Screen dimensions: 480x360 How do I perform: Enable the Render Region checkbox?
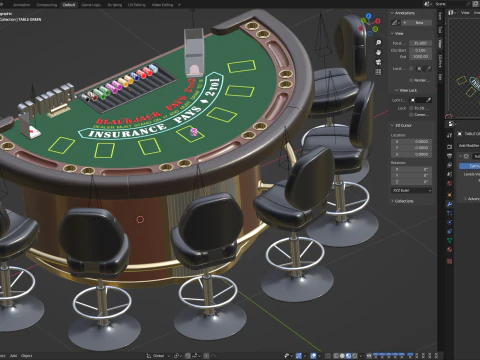(x=411, y=80)
